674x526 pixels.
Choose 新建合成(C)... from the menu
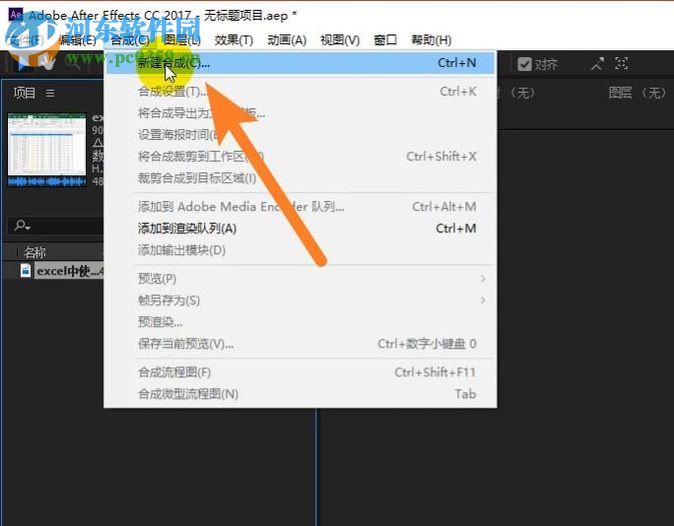[x=300, y=63]
